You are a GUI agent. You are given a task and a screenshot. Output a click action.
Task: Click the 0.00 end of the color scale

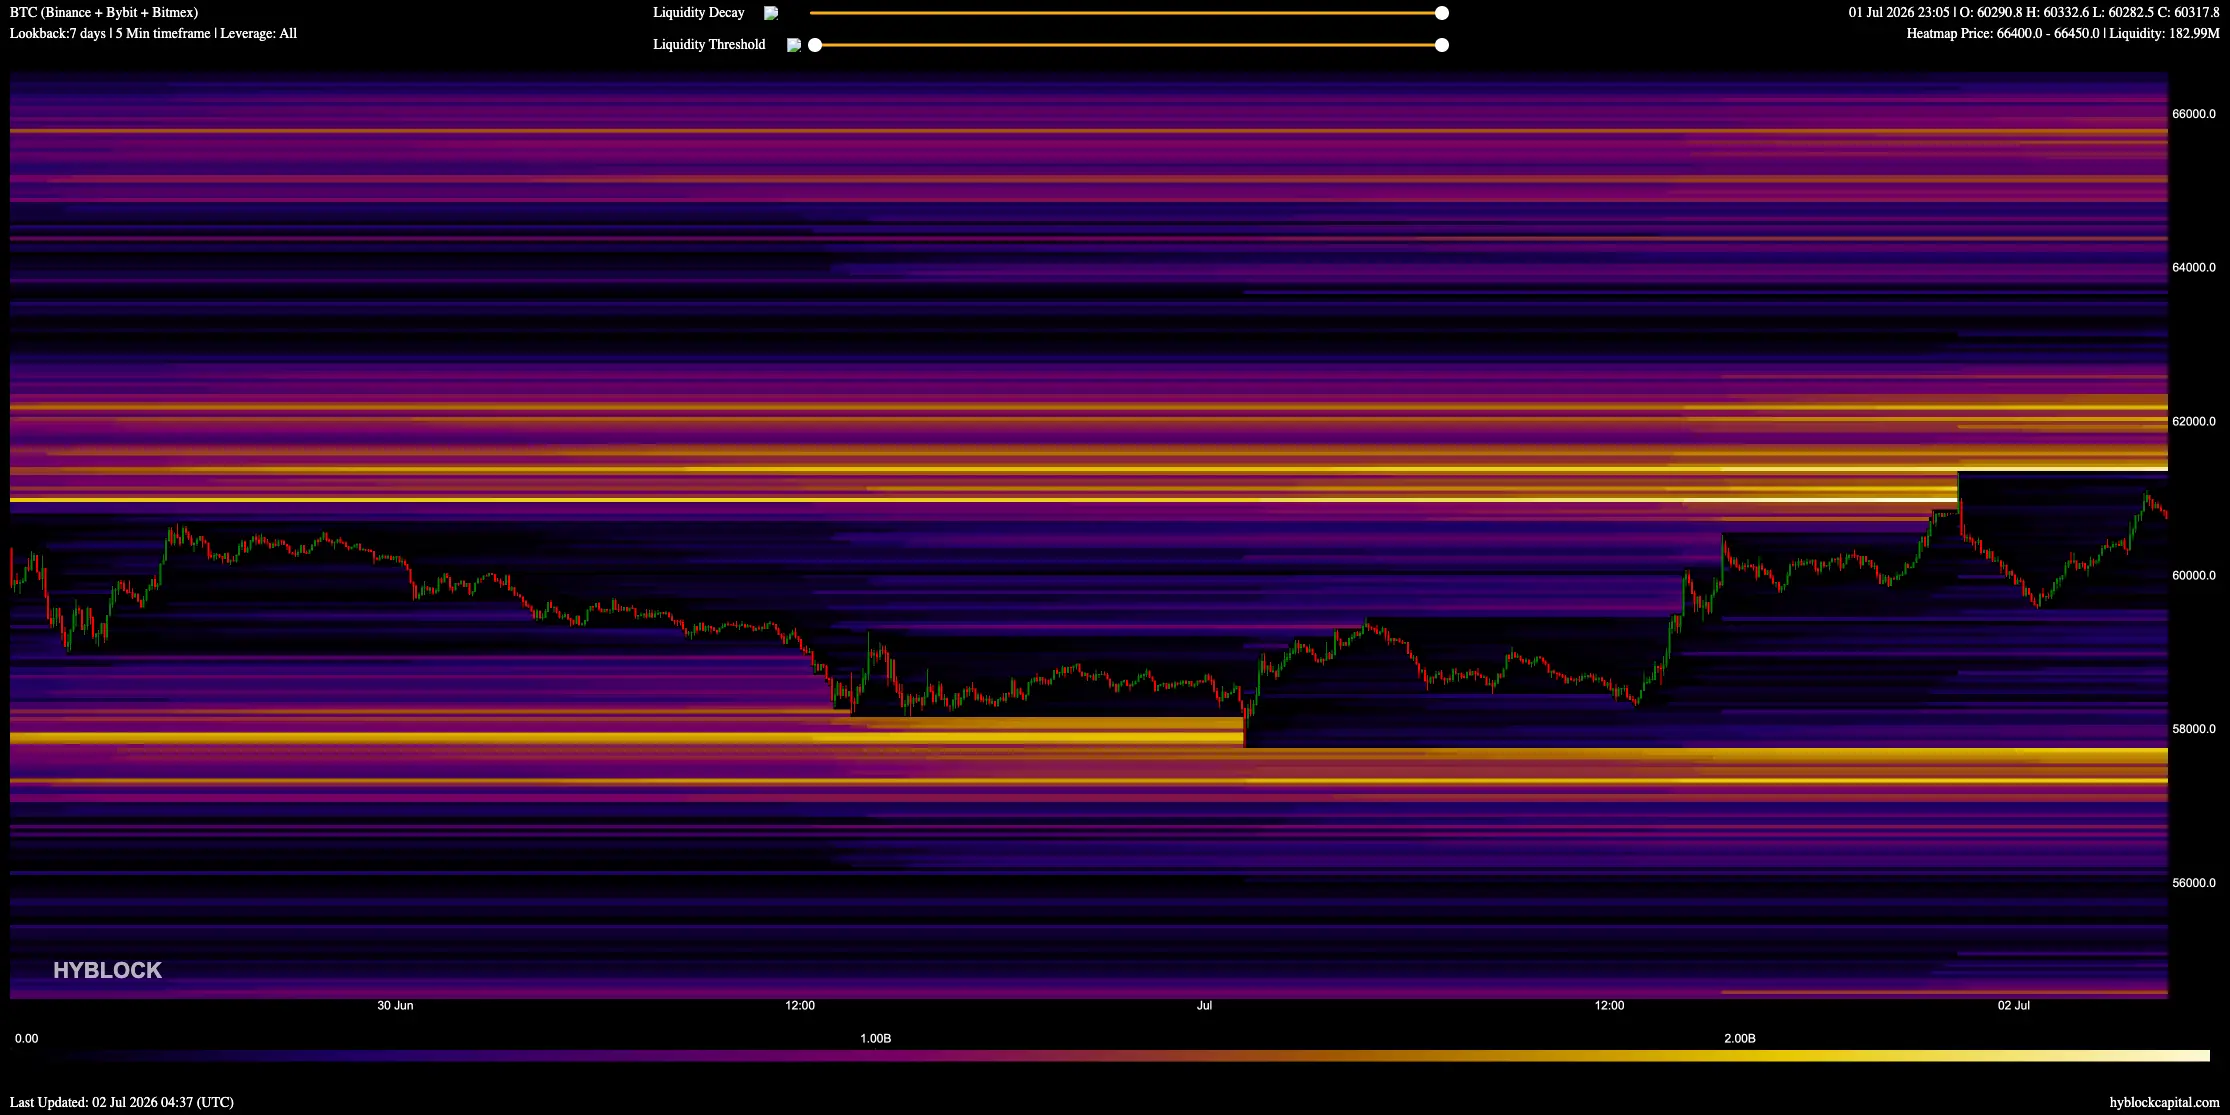[26, 1039]
